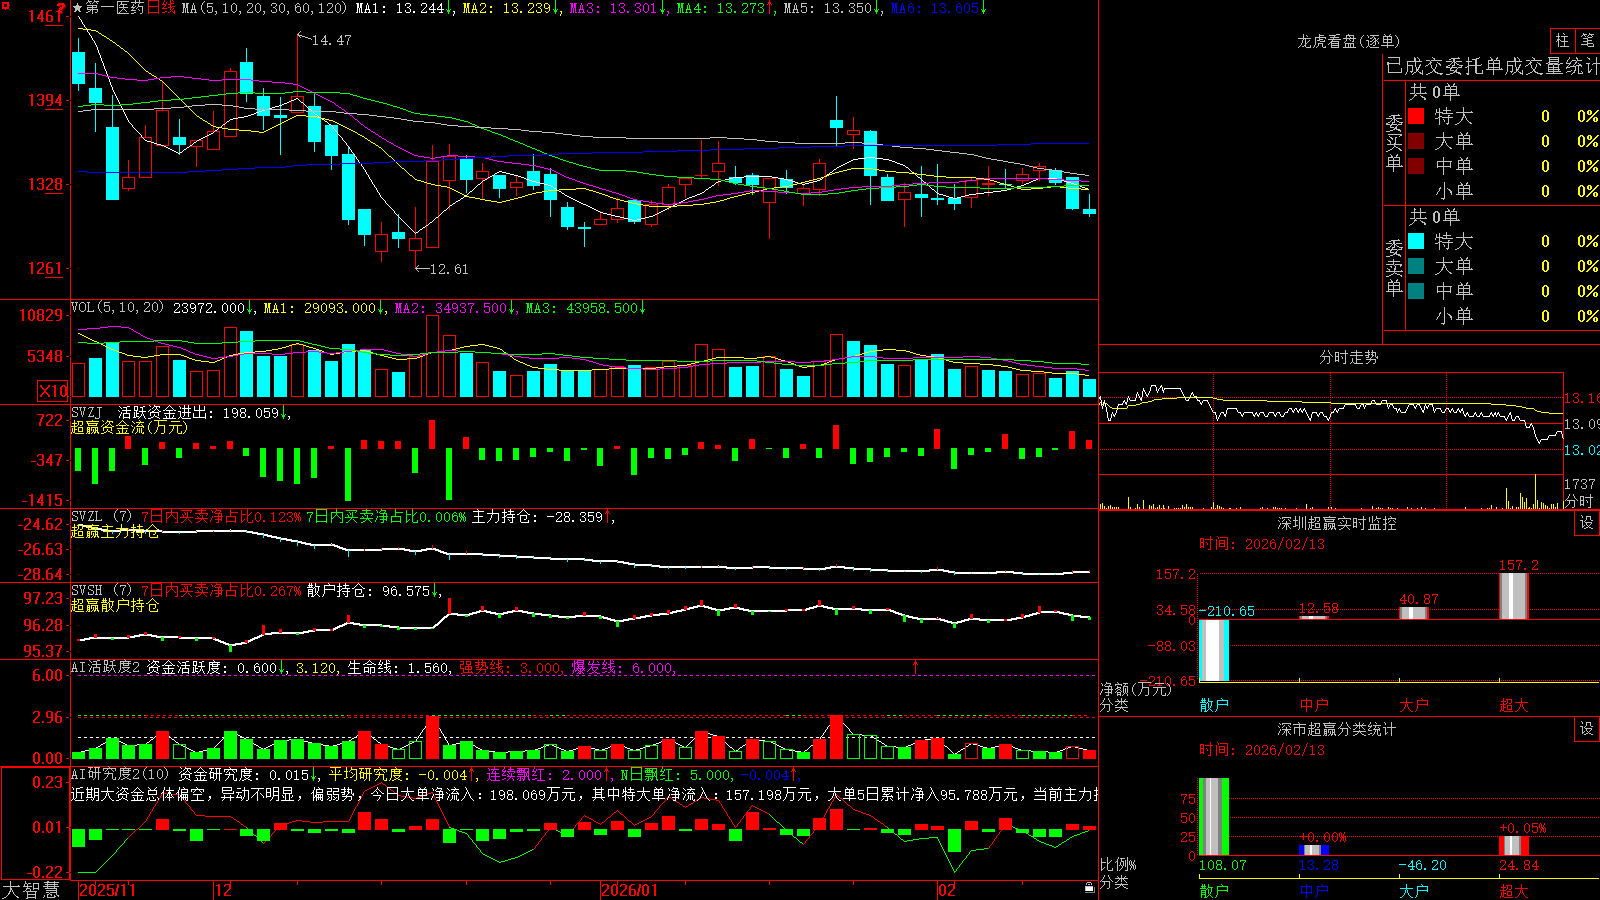Image resolution: width=1600 pixels, height=900 pixels.
Task: Select the 龙虎看盘(逐单) panel title
Action: click(x=1348, y=41)
